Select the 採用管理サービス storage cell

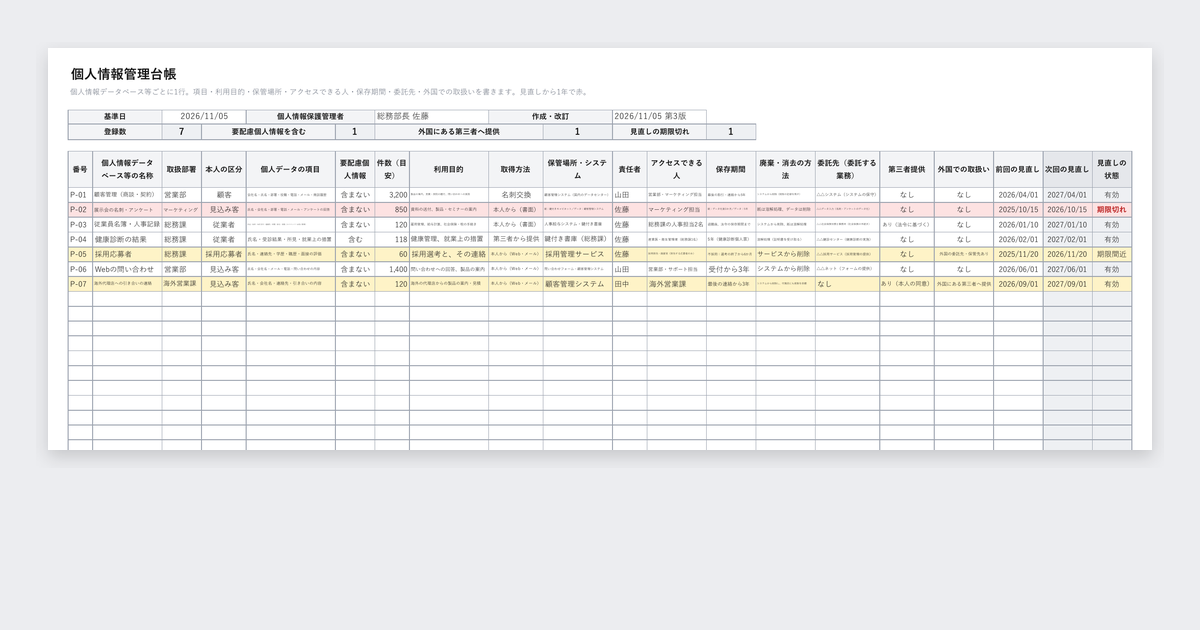point(577,254)
